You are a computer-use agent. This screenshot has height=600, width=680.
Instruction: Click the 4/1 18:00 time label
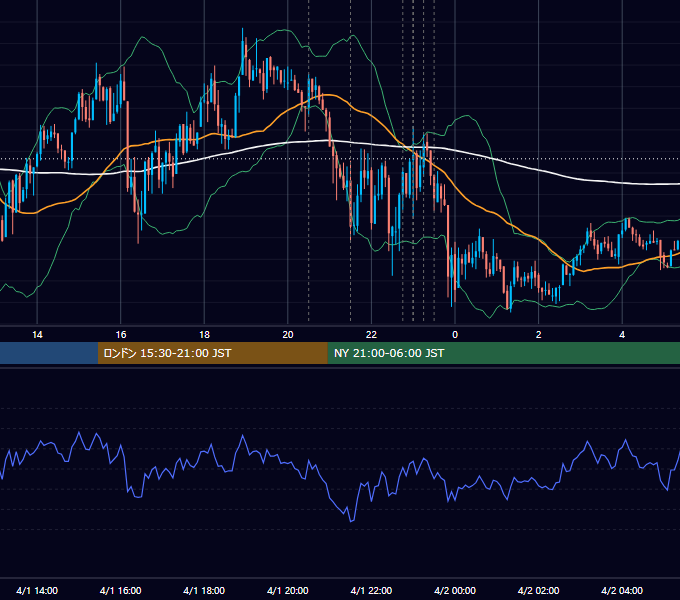pyautogui.click(x=204, y=591)
